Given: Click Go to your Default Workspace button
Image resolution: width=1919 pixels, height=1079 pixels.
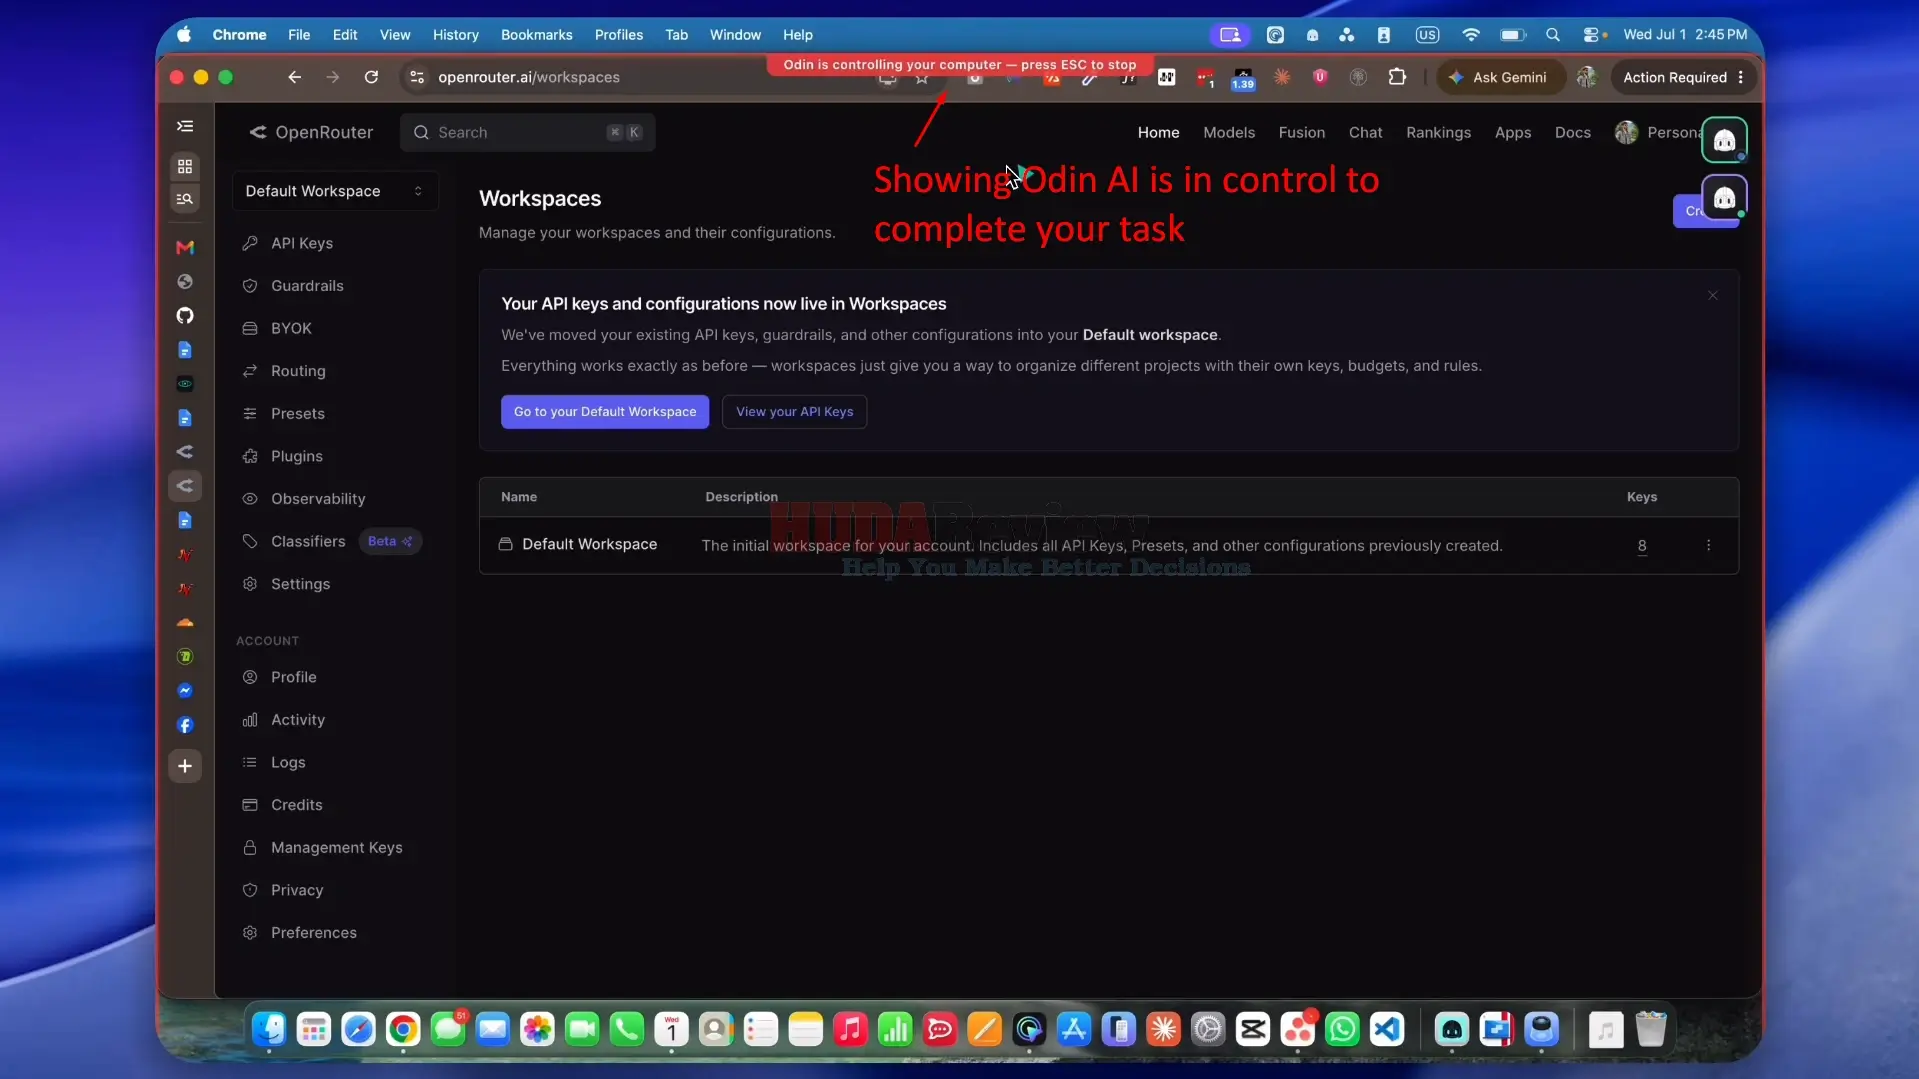Looking at the screenshot, I should (605, 412).
